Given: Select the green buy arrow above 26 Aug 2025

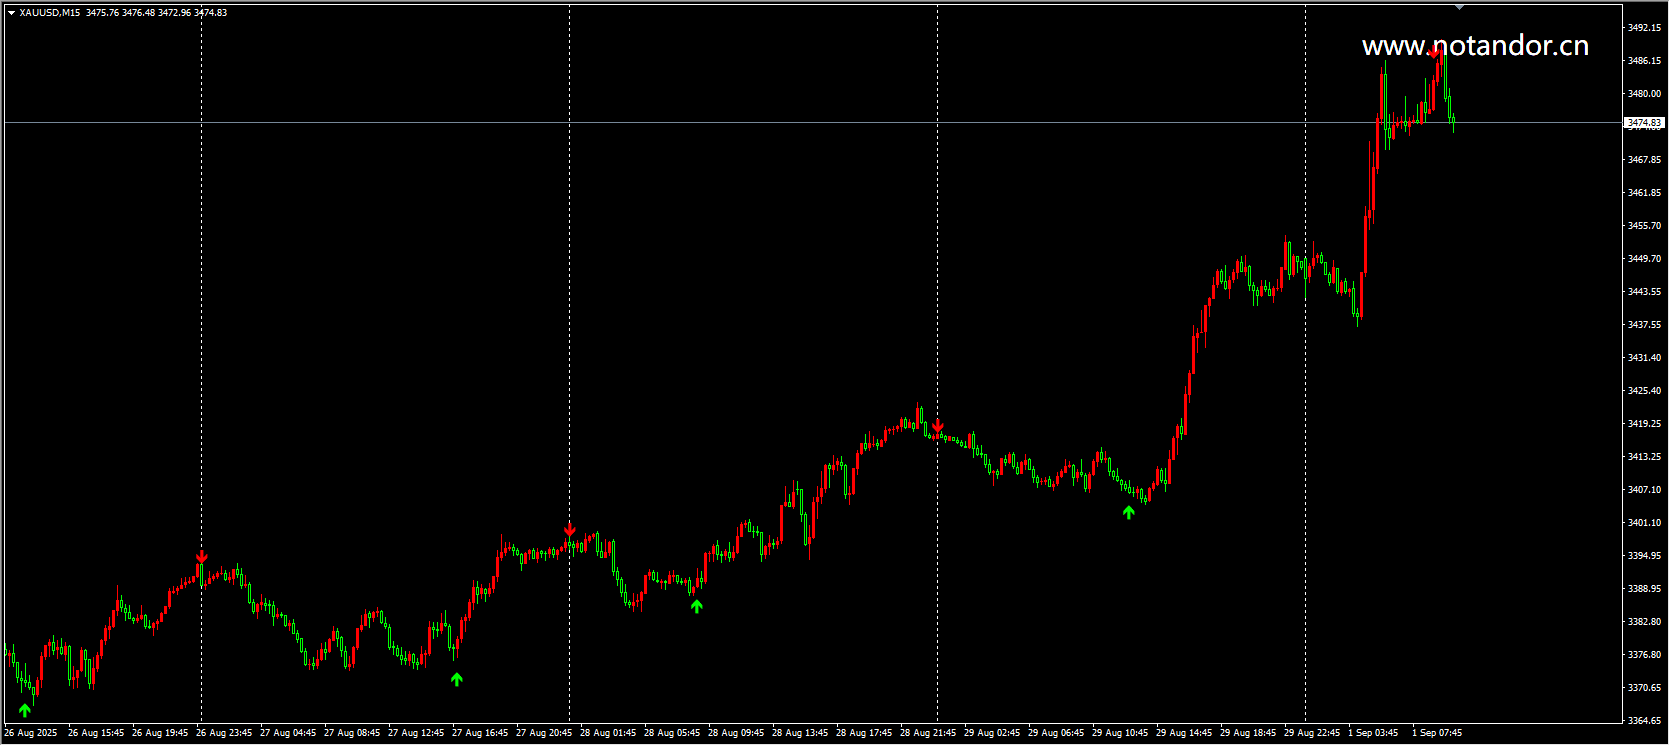Looking at the screenshot, I should click(25, 711).
